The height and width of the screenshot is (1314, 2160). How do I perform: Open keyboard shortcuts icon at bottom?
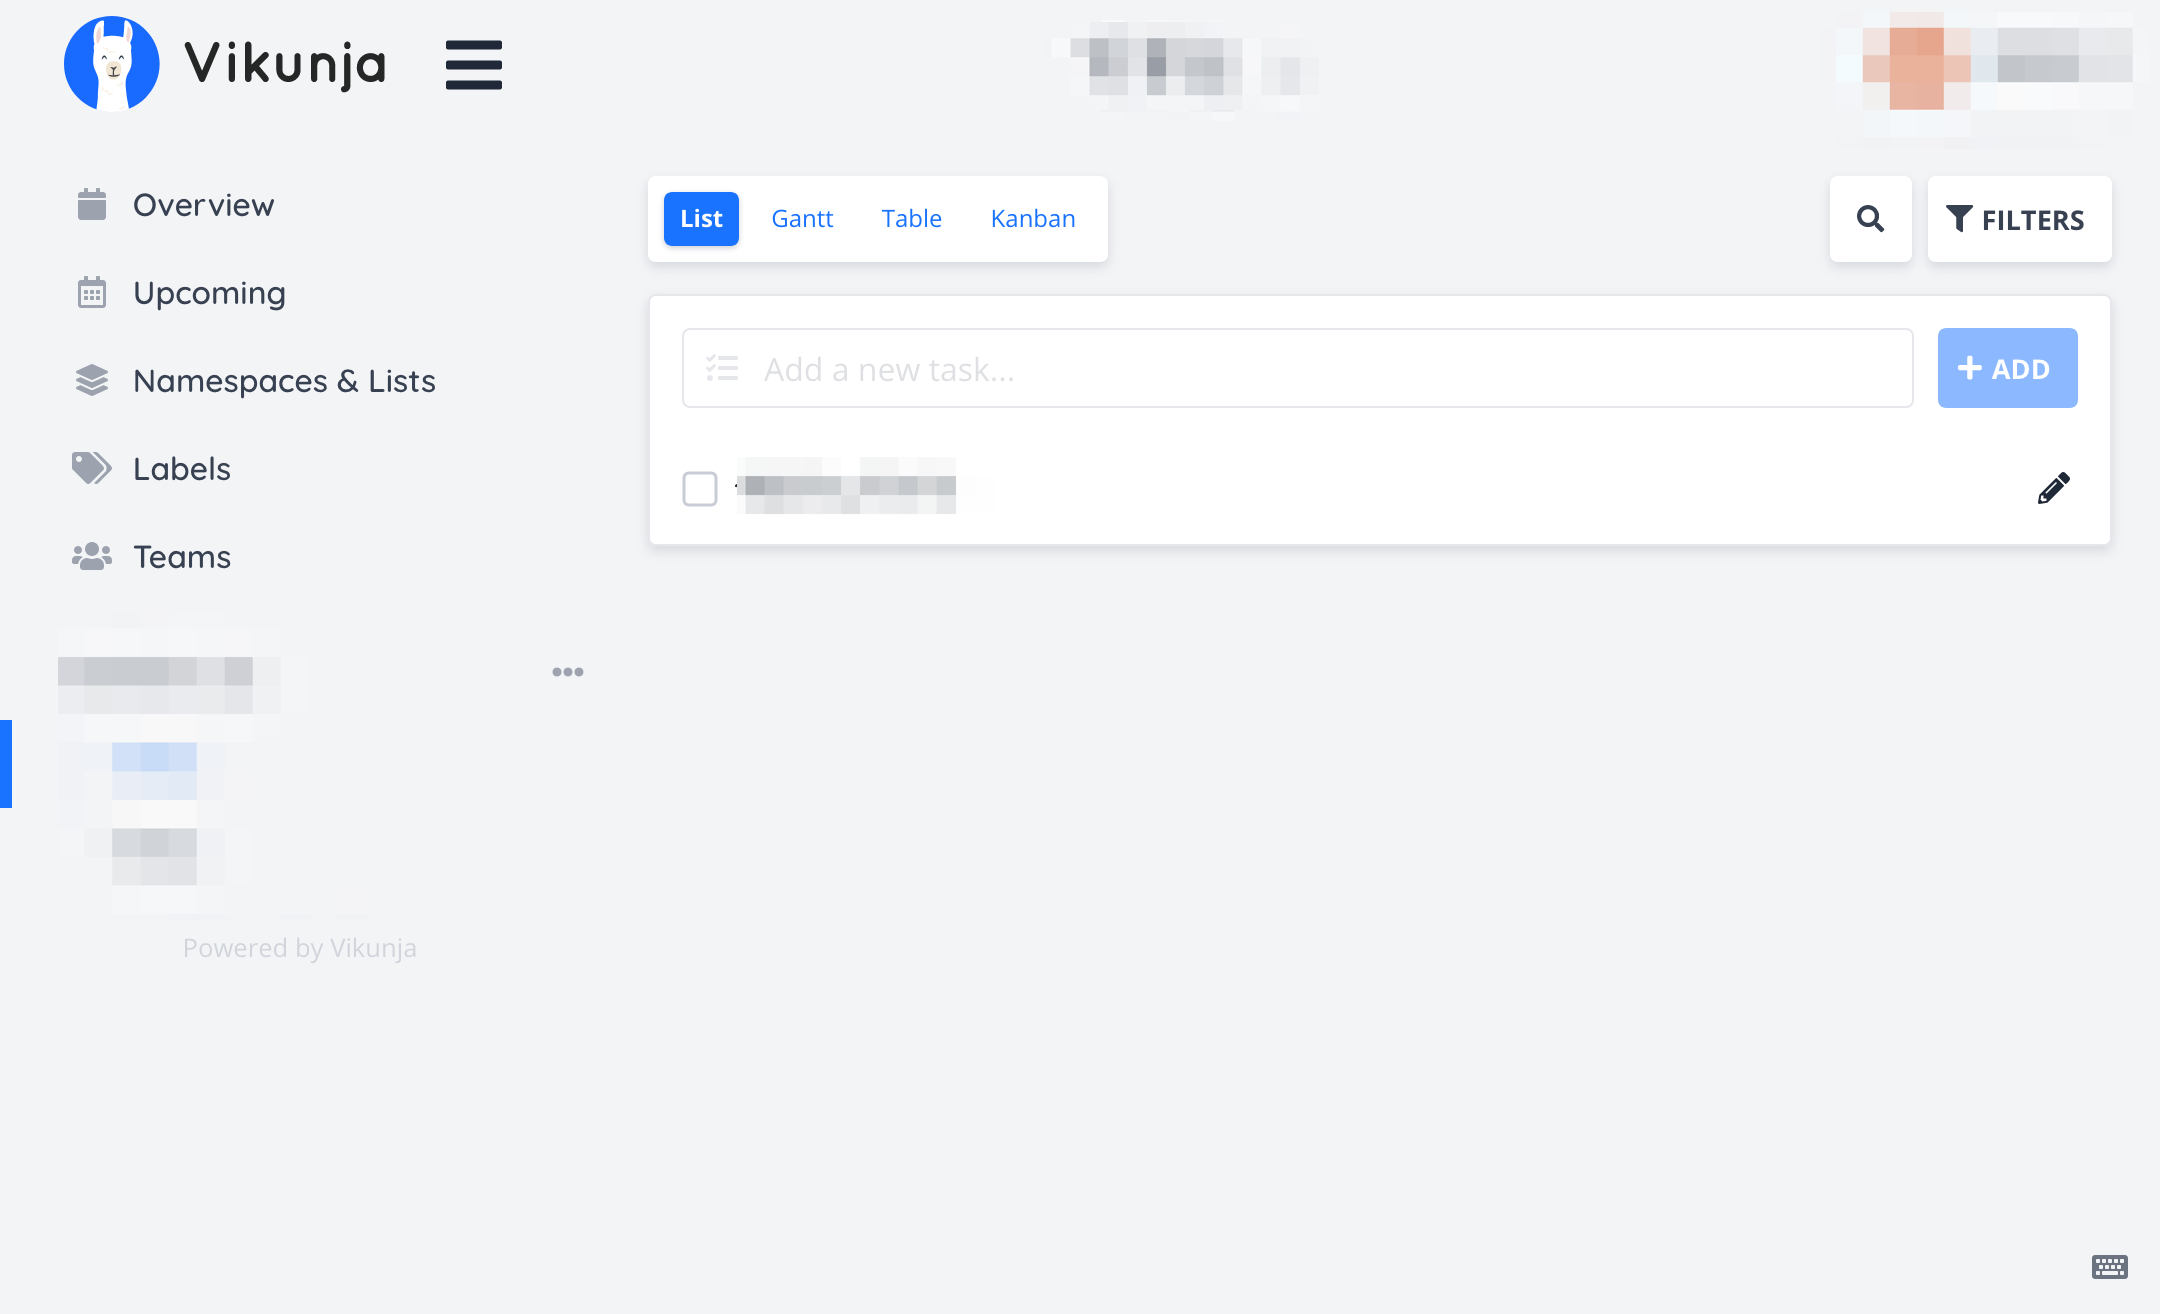2109,1267
